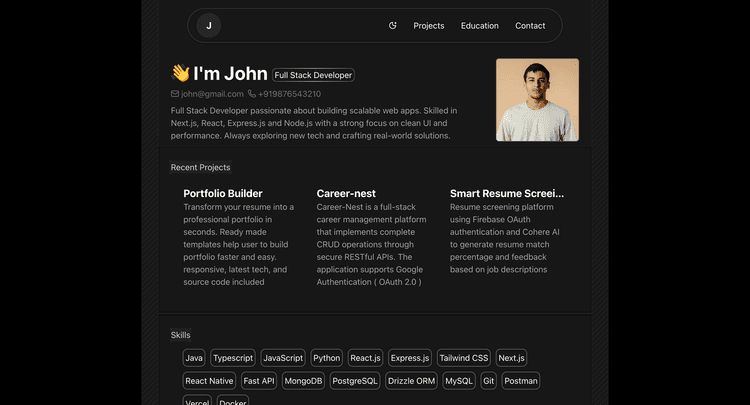750x405 pixels.
Task: Click the Postman skill badge
Action: (521, 381)
